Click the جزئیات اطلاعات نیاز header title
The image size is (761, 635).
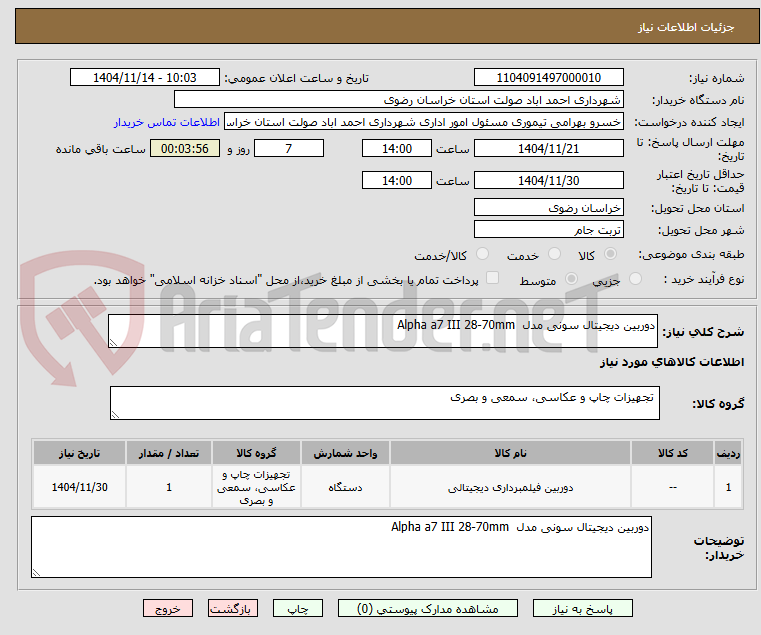pyautogui.click(x=686, y=27)
